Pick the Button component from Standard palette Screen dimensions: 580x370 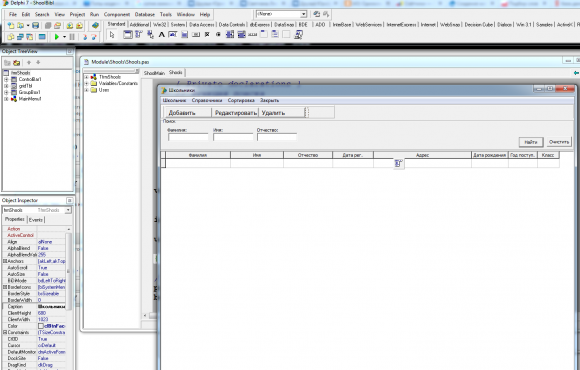(x=196, y=34)
